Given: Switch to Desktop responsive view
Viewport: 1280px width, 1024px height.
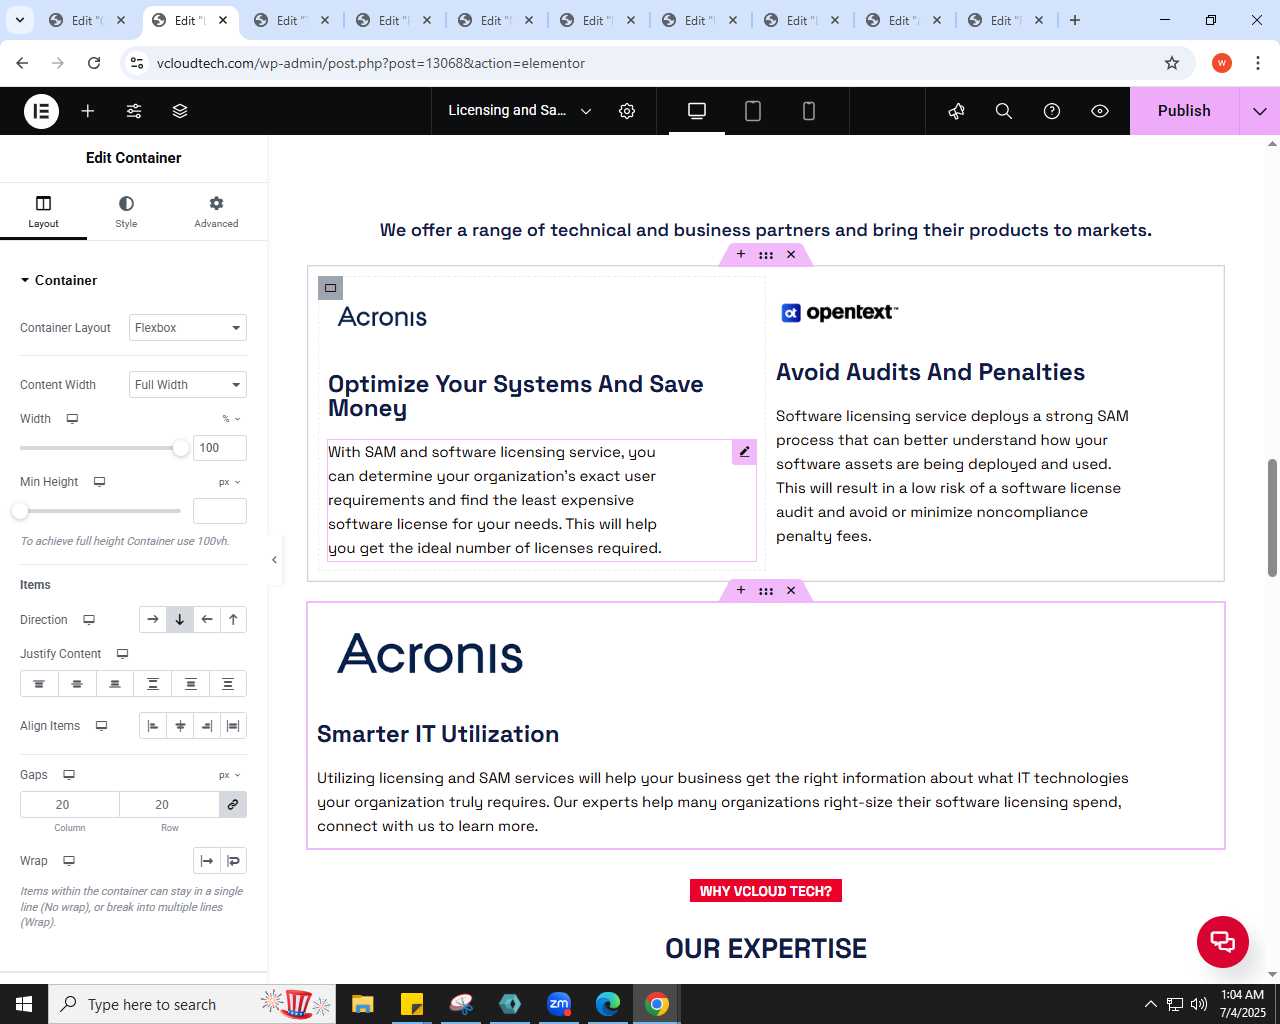Looking at the screenshot, I should click(x=697, y=111).
